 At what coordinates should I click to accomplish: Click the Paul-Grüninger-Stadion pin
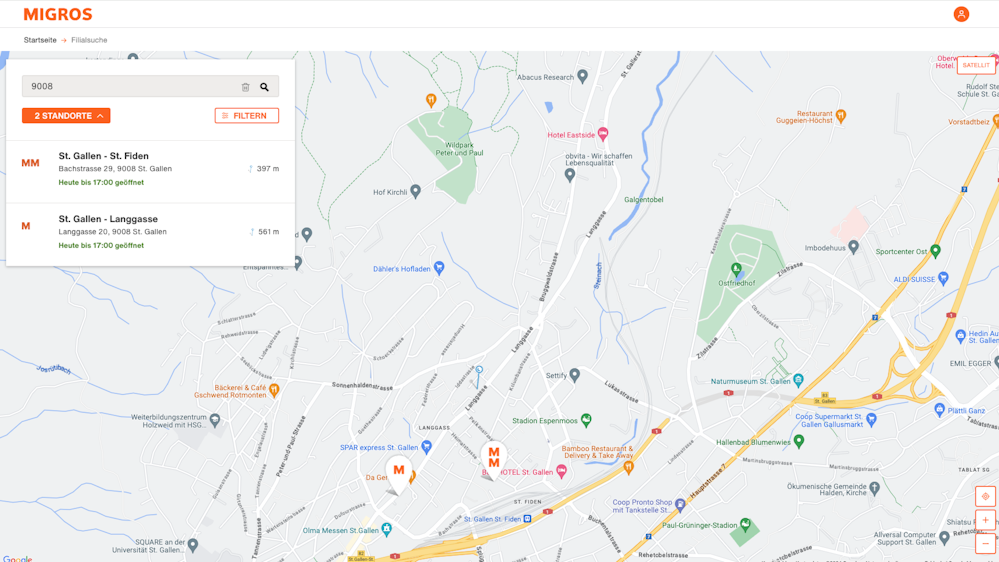(745, 524)
